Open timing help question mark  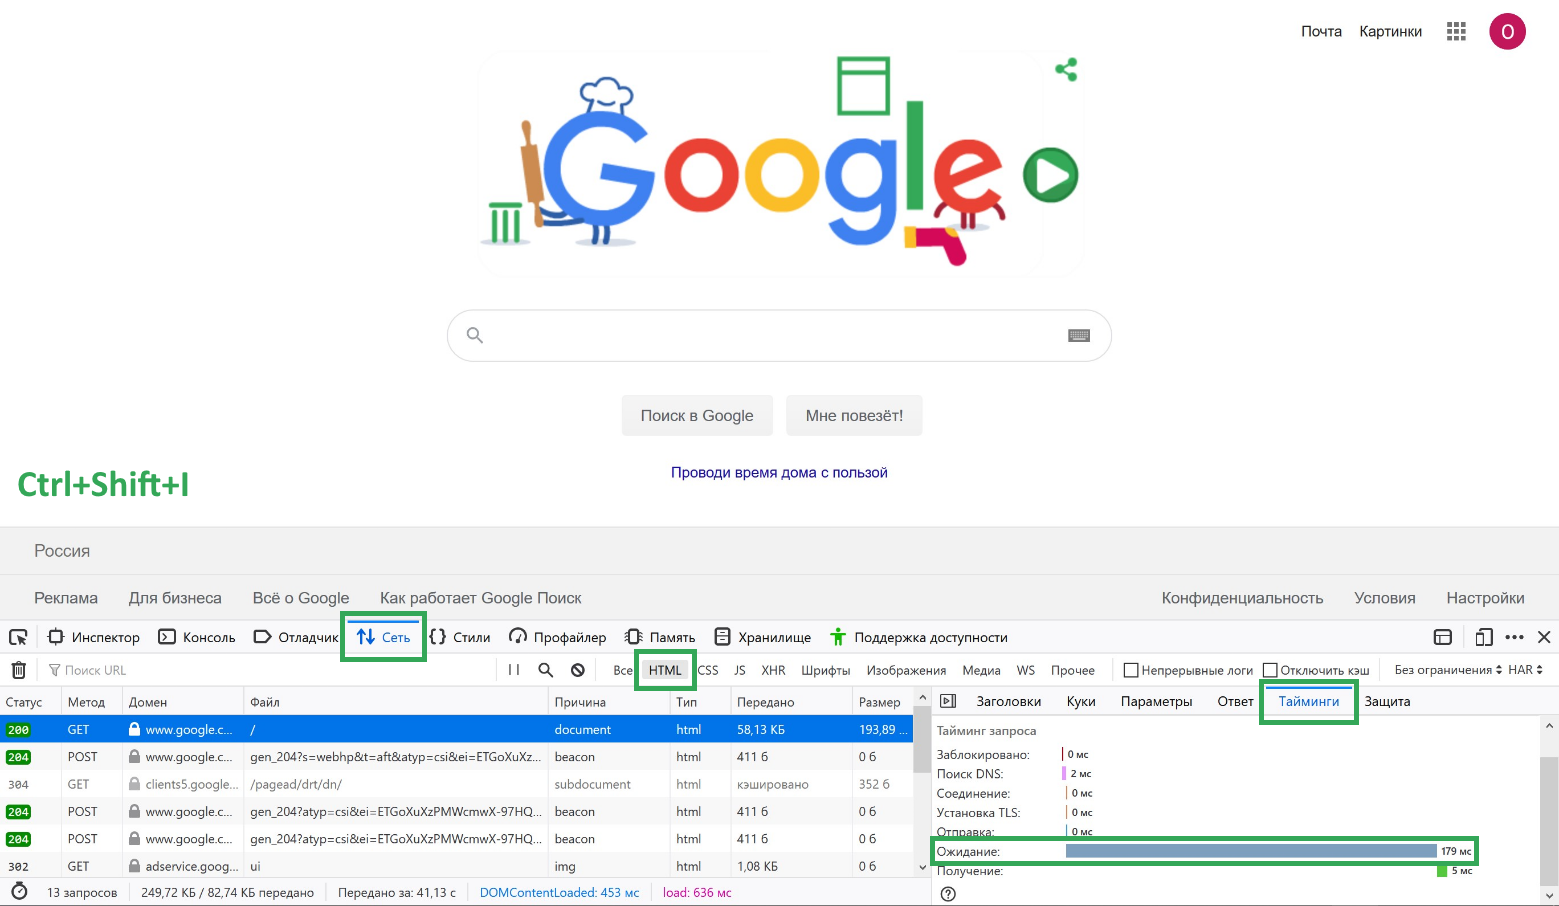click(x=948, y=894)
